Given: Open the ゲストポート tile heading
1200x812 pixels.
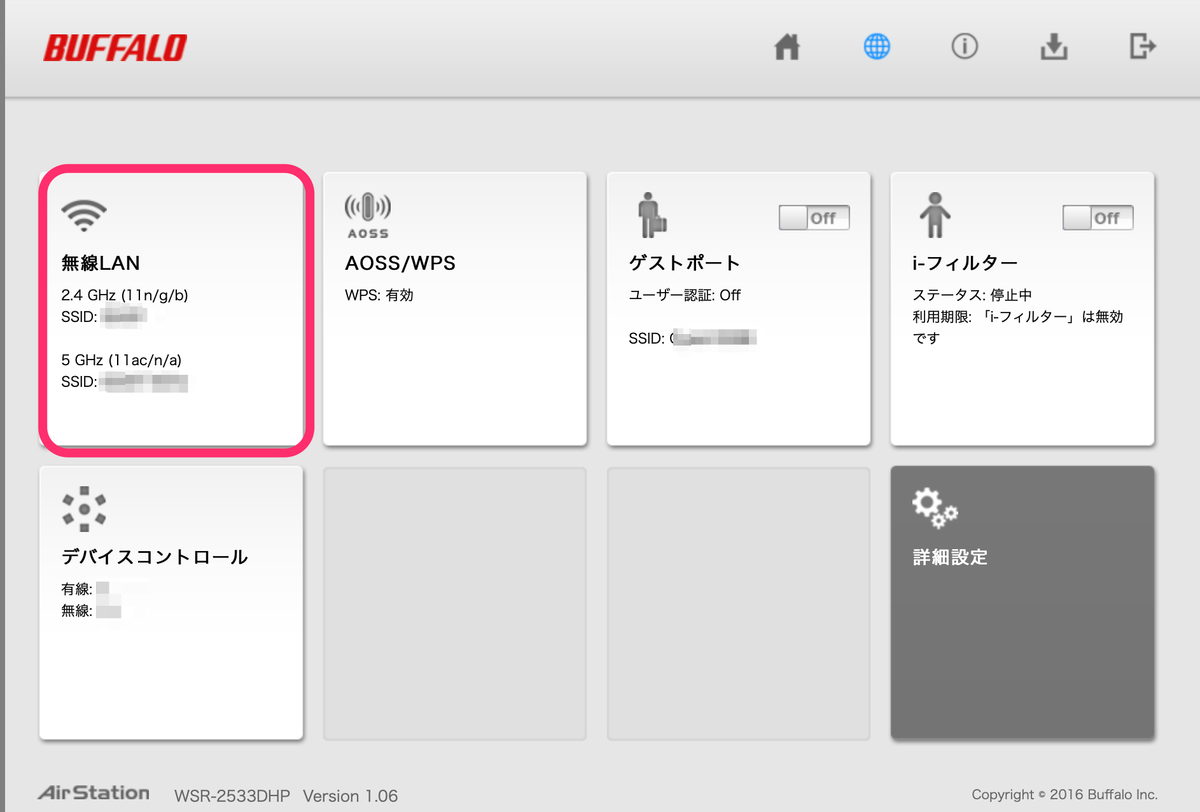Looking at the screenshot, I should coord(685,264).
